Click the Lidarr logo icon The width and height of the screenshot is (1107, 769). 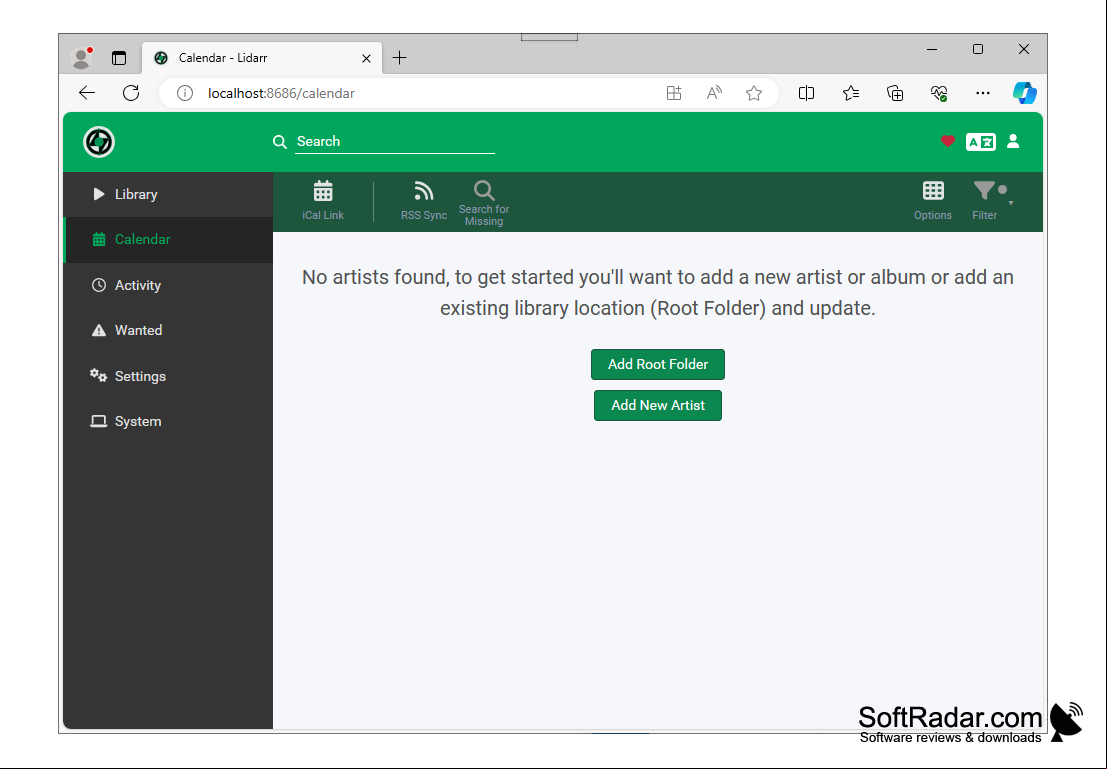point(99,142)
